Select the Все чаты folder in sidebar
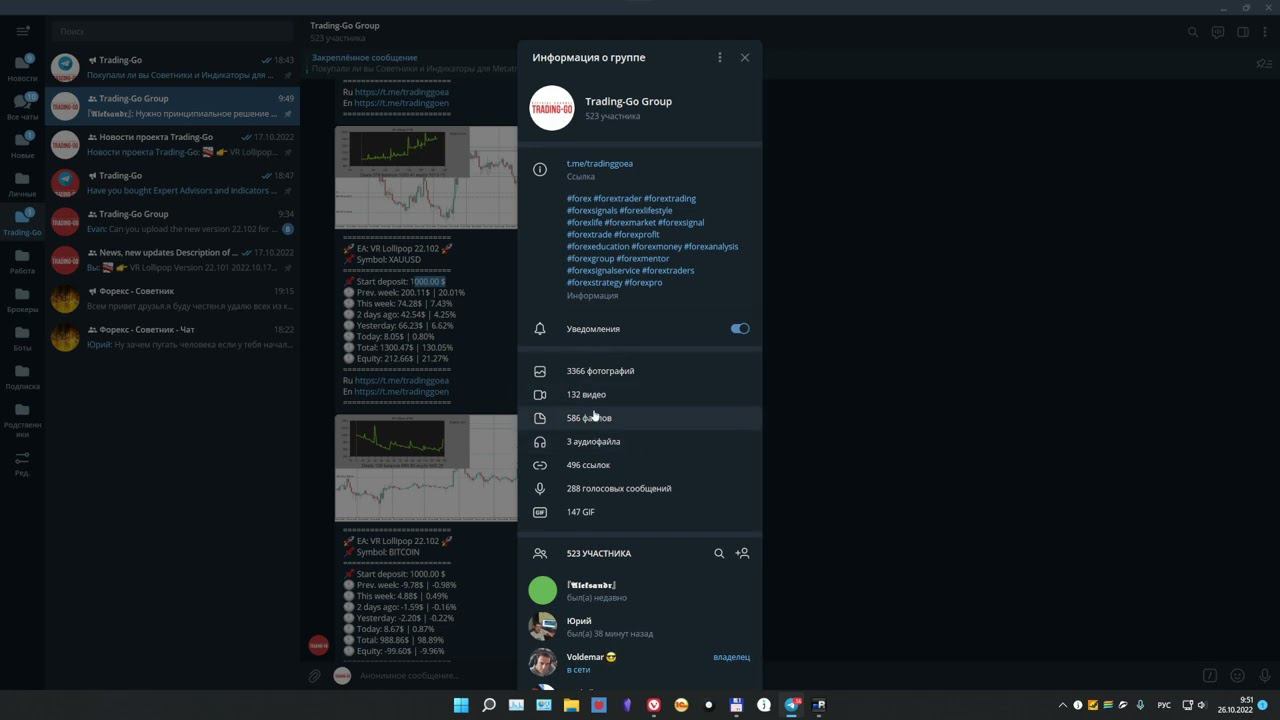 (x=22, y=106)
